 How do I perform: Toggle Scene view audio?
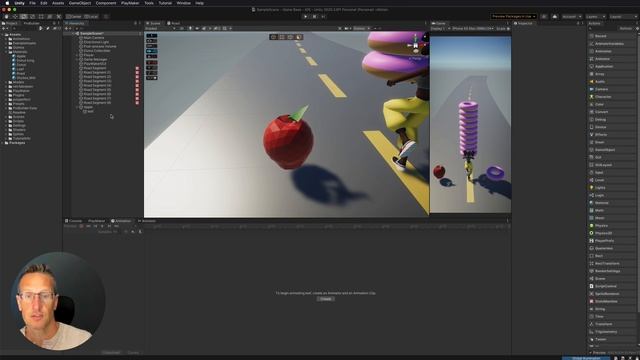[x=197, y=29]
